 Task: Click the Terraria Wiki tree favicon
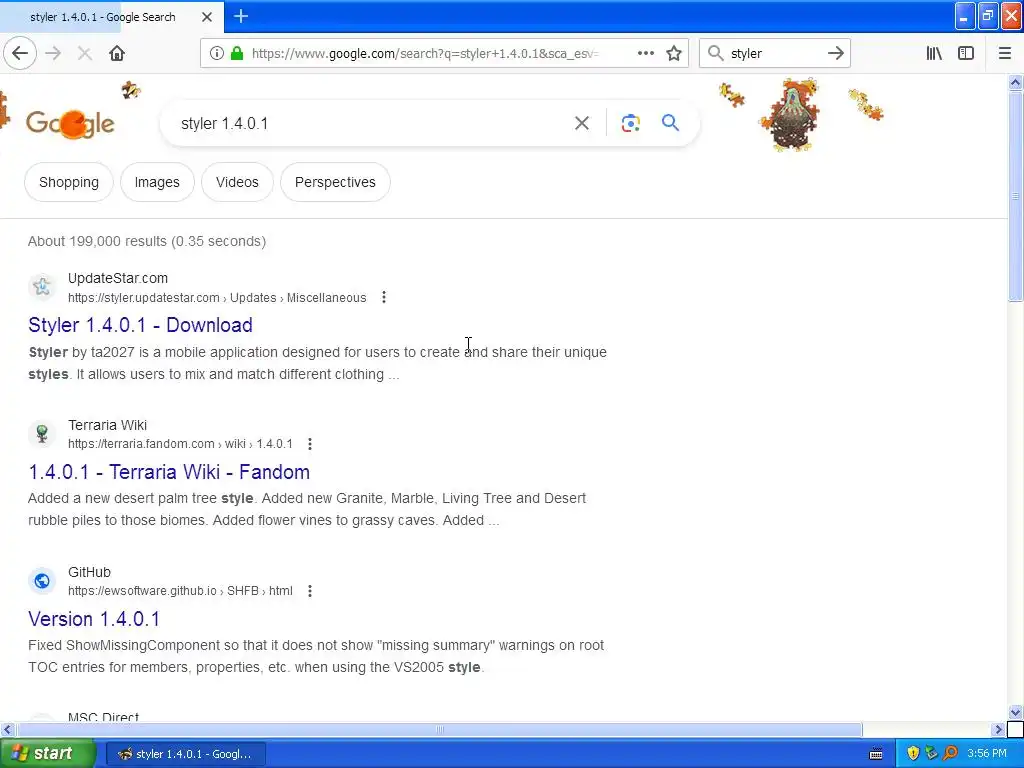click(42, 433)
